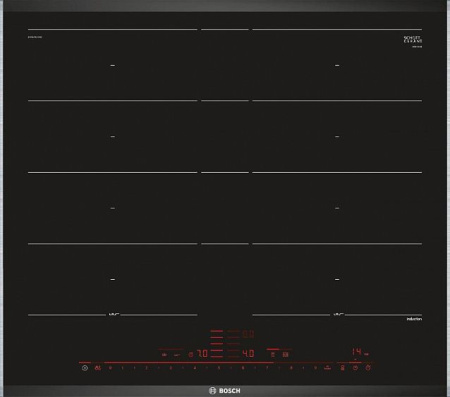
Task: Tap the hourglass cooking timer icon
Action: point(342,368)
